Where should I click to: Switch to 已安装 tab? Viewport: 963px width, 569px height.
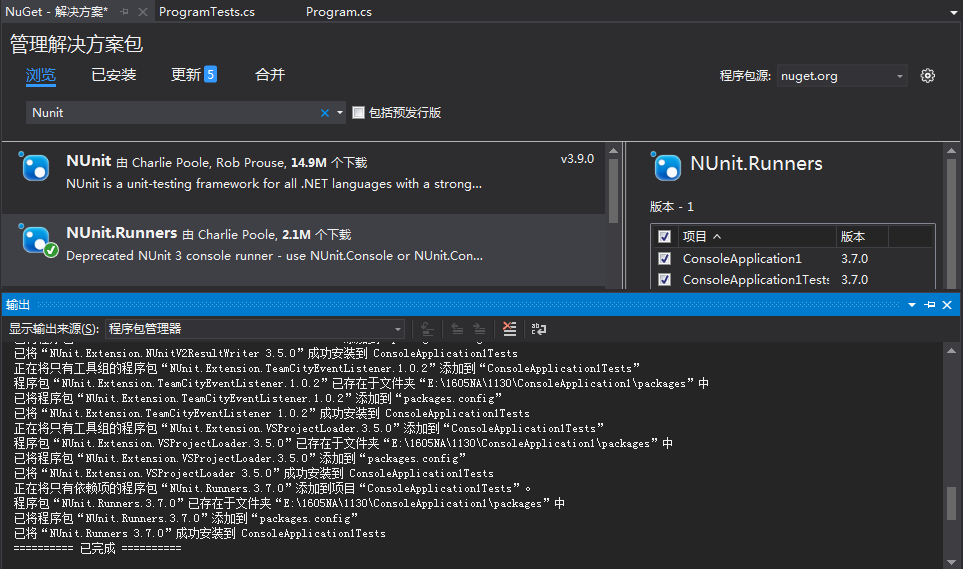click(x=114, y=75)
